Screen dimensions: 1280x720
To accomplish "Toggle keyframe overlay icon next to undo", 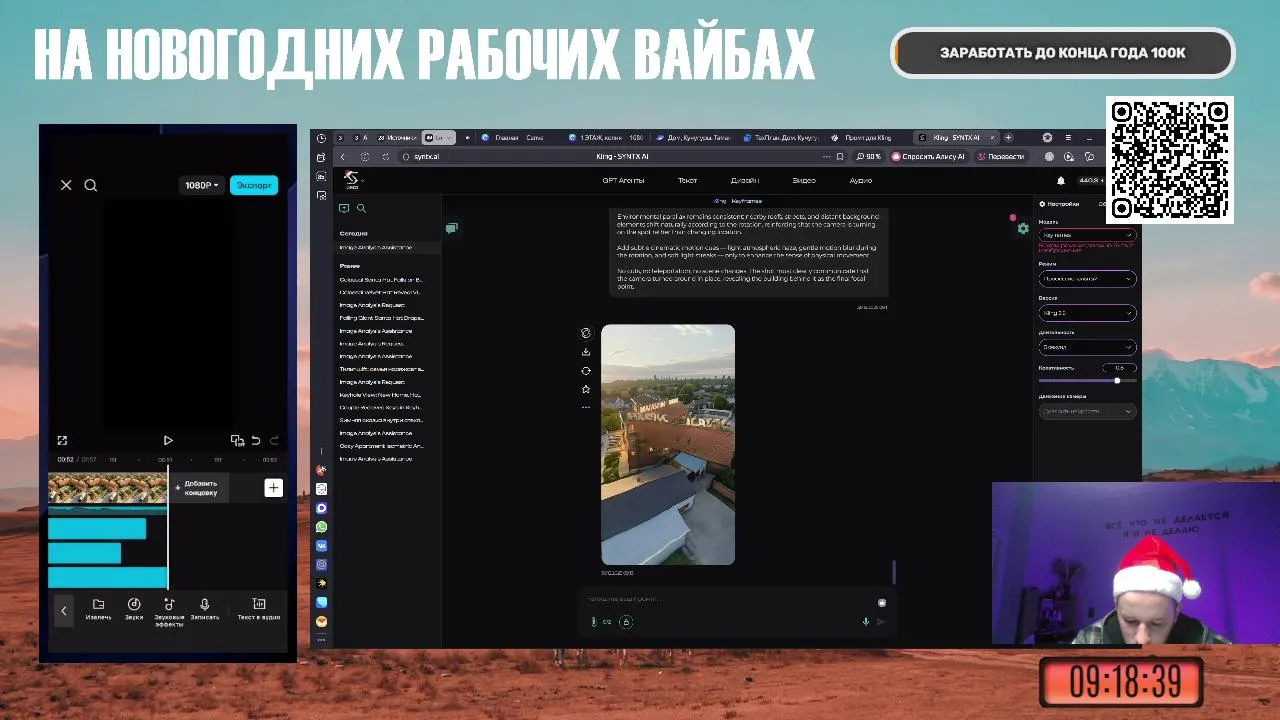I will [237, 440].
